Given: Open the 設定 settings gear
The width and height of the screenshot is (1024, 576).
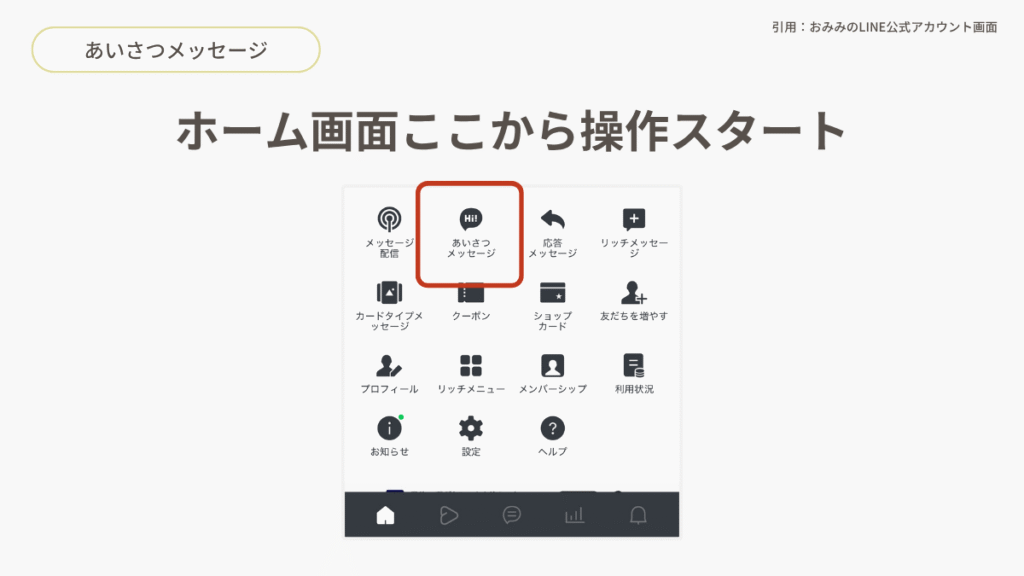Looking at the screenshot, I should (x=471, y=429).
